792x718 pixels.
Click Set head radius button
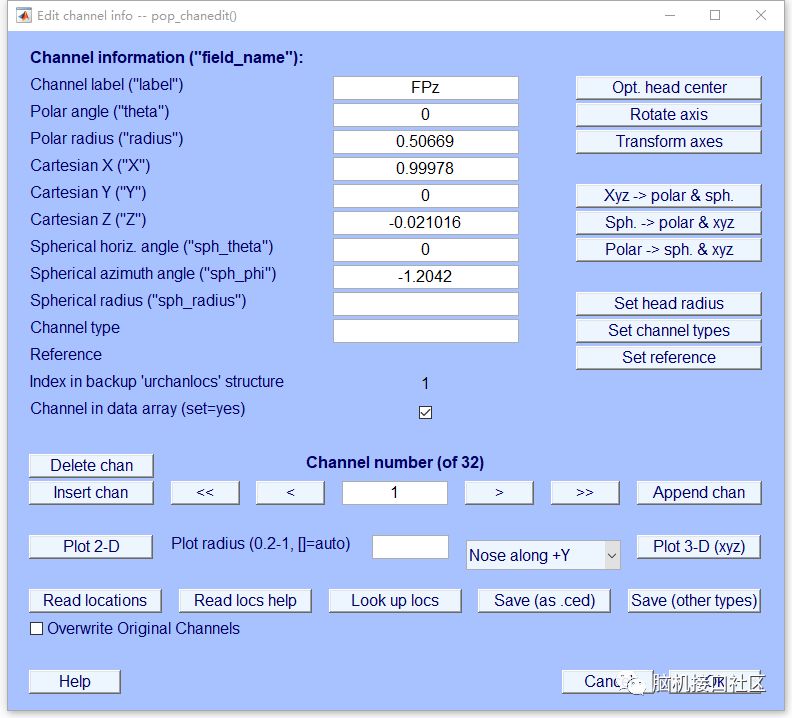tap(669, 304)
